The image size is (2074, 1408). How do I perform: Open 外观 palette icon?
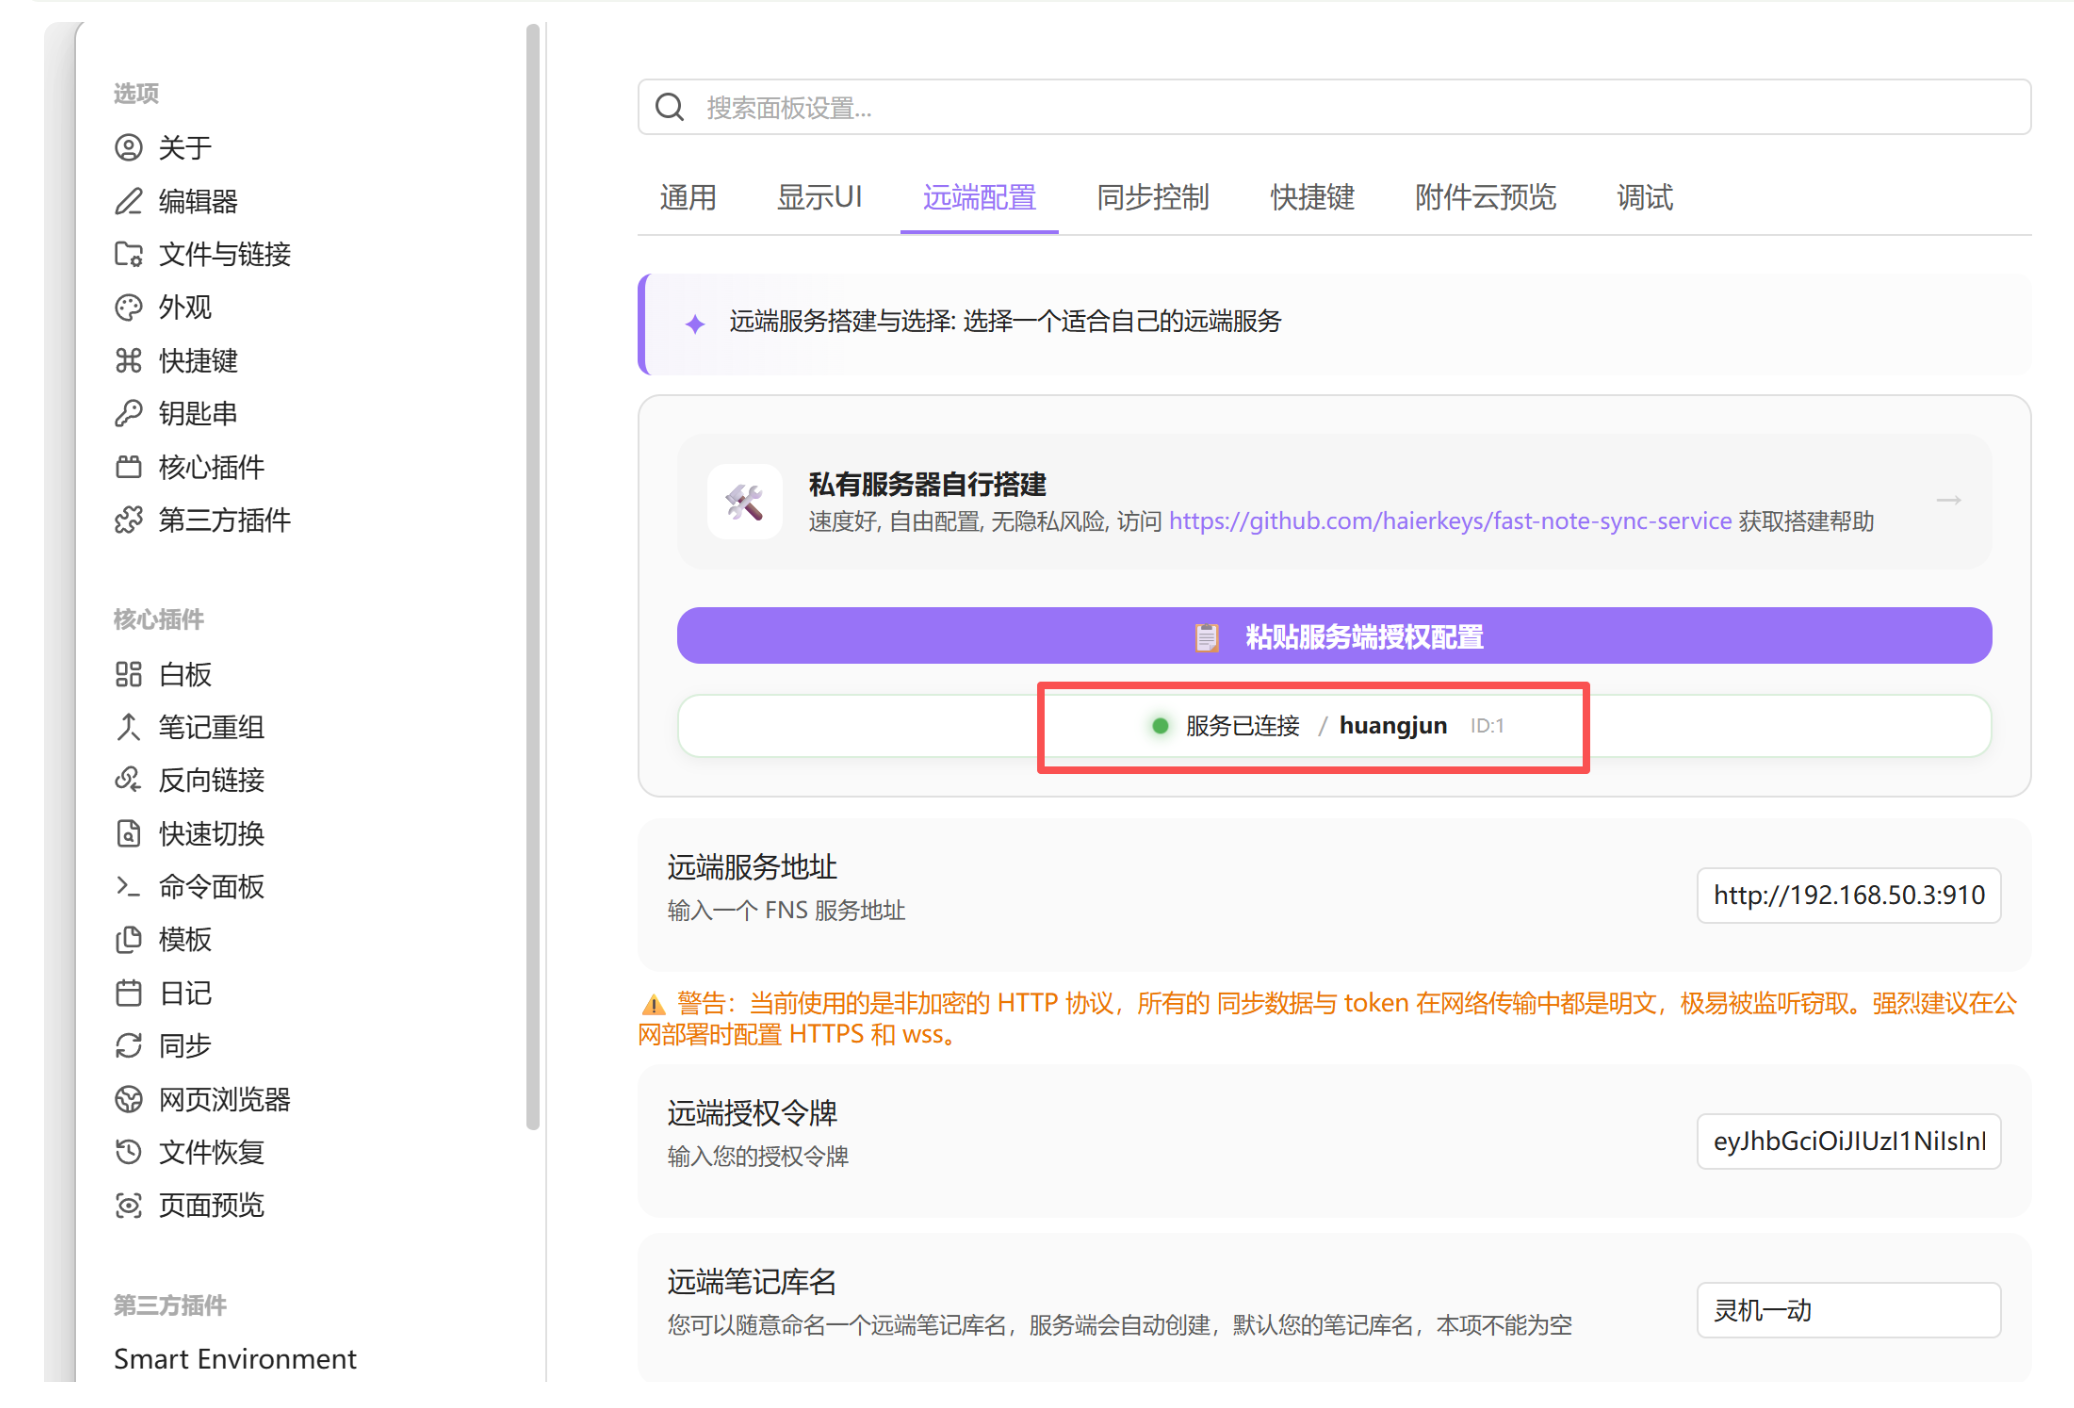coord(128,307)
